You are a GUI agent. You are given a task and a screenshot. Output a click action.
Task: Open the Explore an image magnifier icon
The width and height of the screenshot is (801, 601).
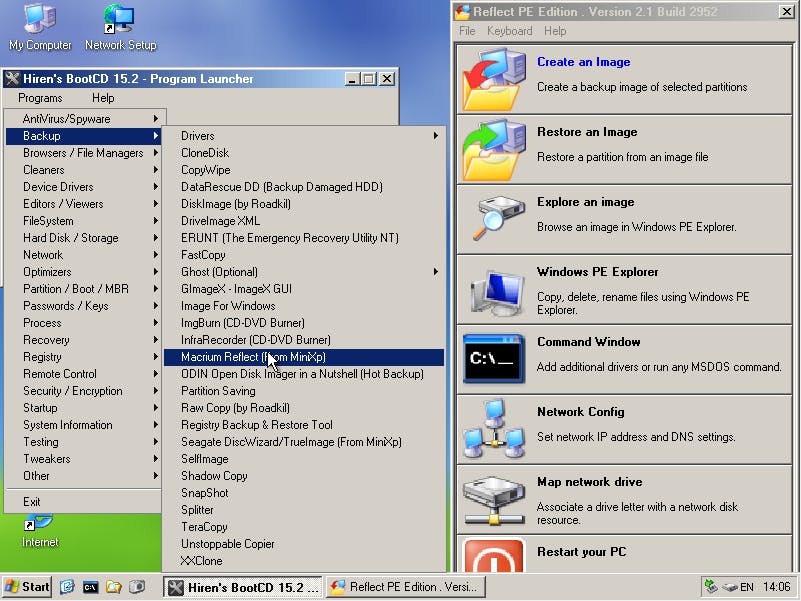coord(499,219)
